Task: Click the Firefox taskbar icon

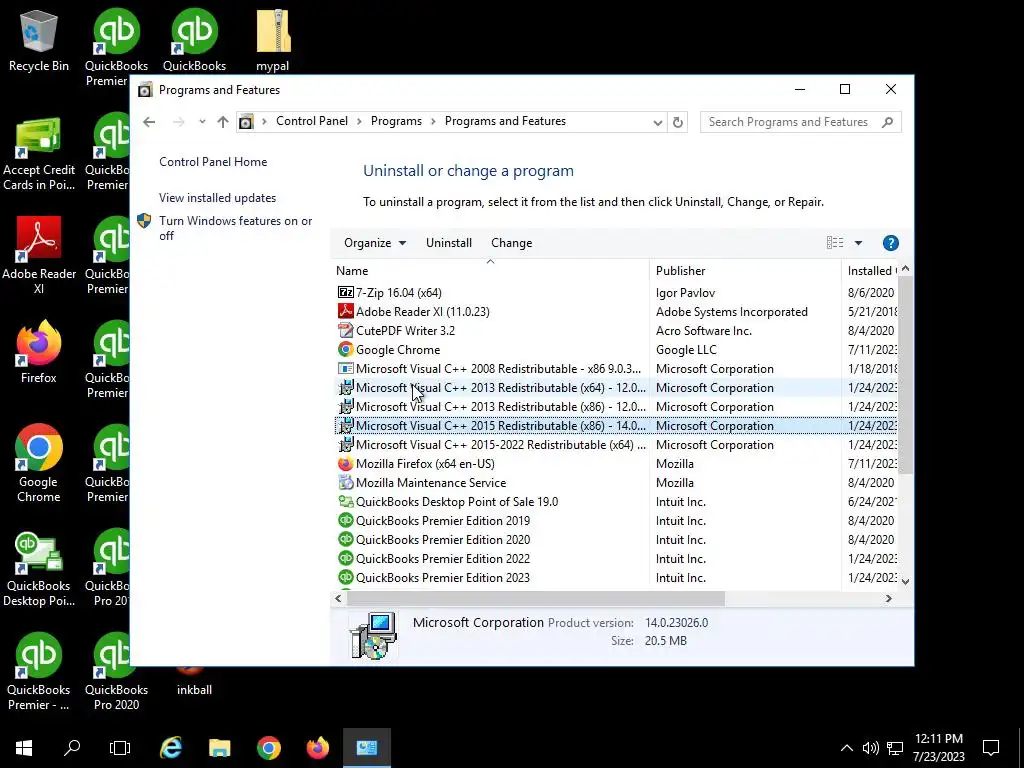Action: click(317, 748)
